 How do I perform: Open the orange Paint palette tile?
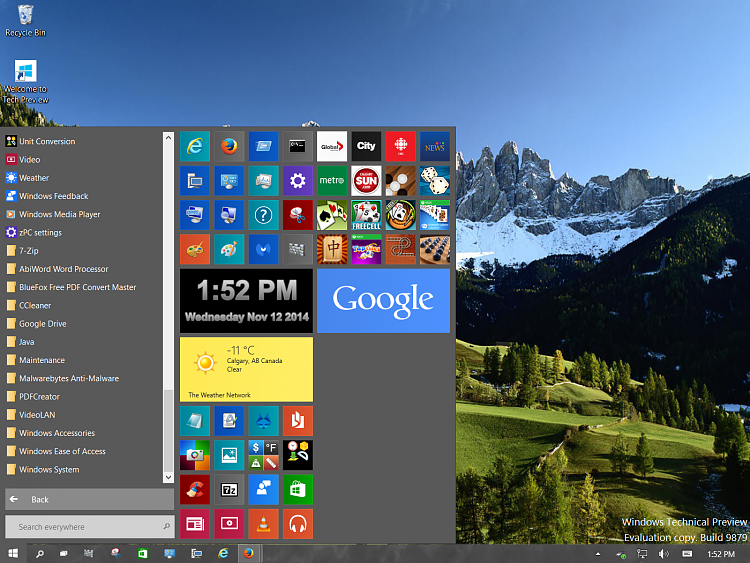tap(195, 249)
